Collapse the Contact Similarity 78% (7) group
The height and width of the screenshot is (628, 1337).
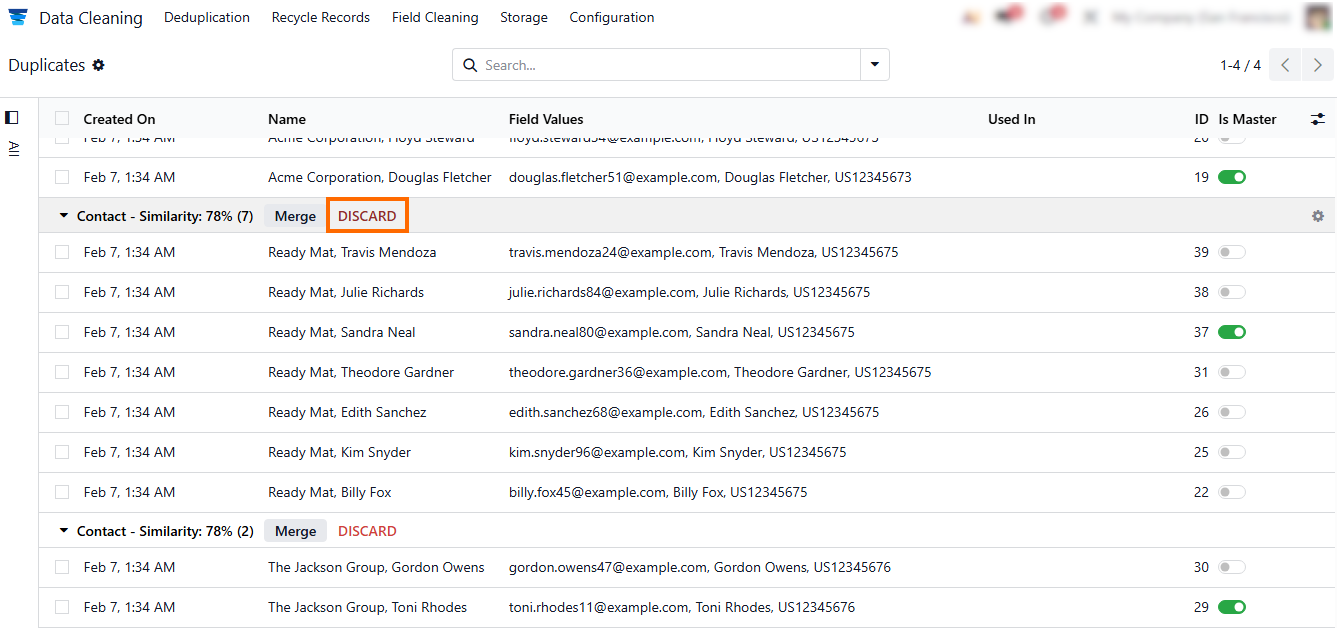coord(64,216)
